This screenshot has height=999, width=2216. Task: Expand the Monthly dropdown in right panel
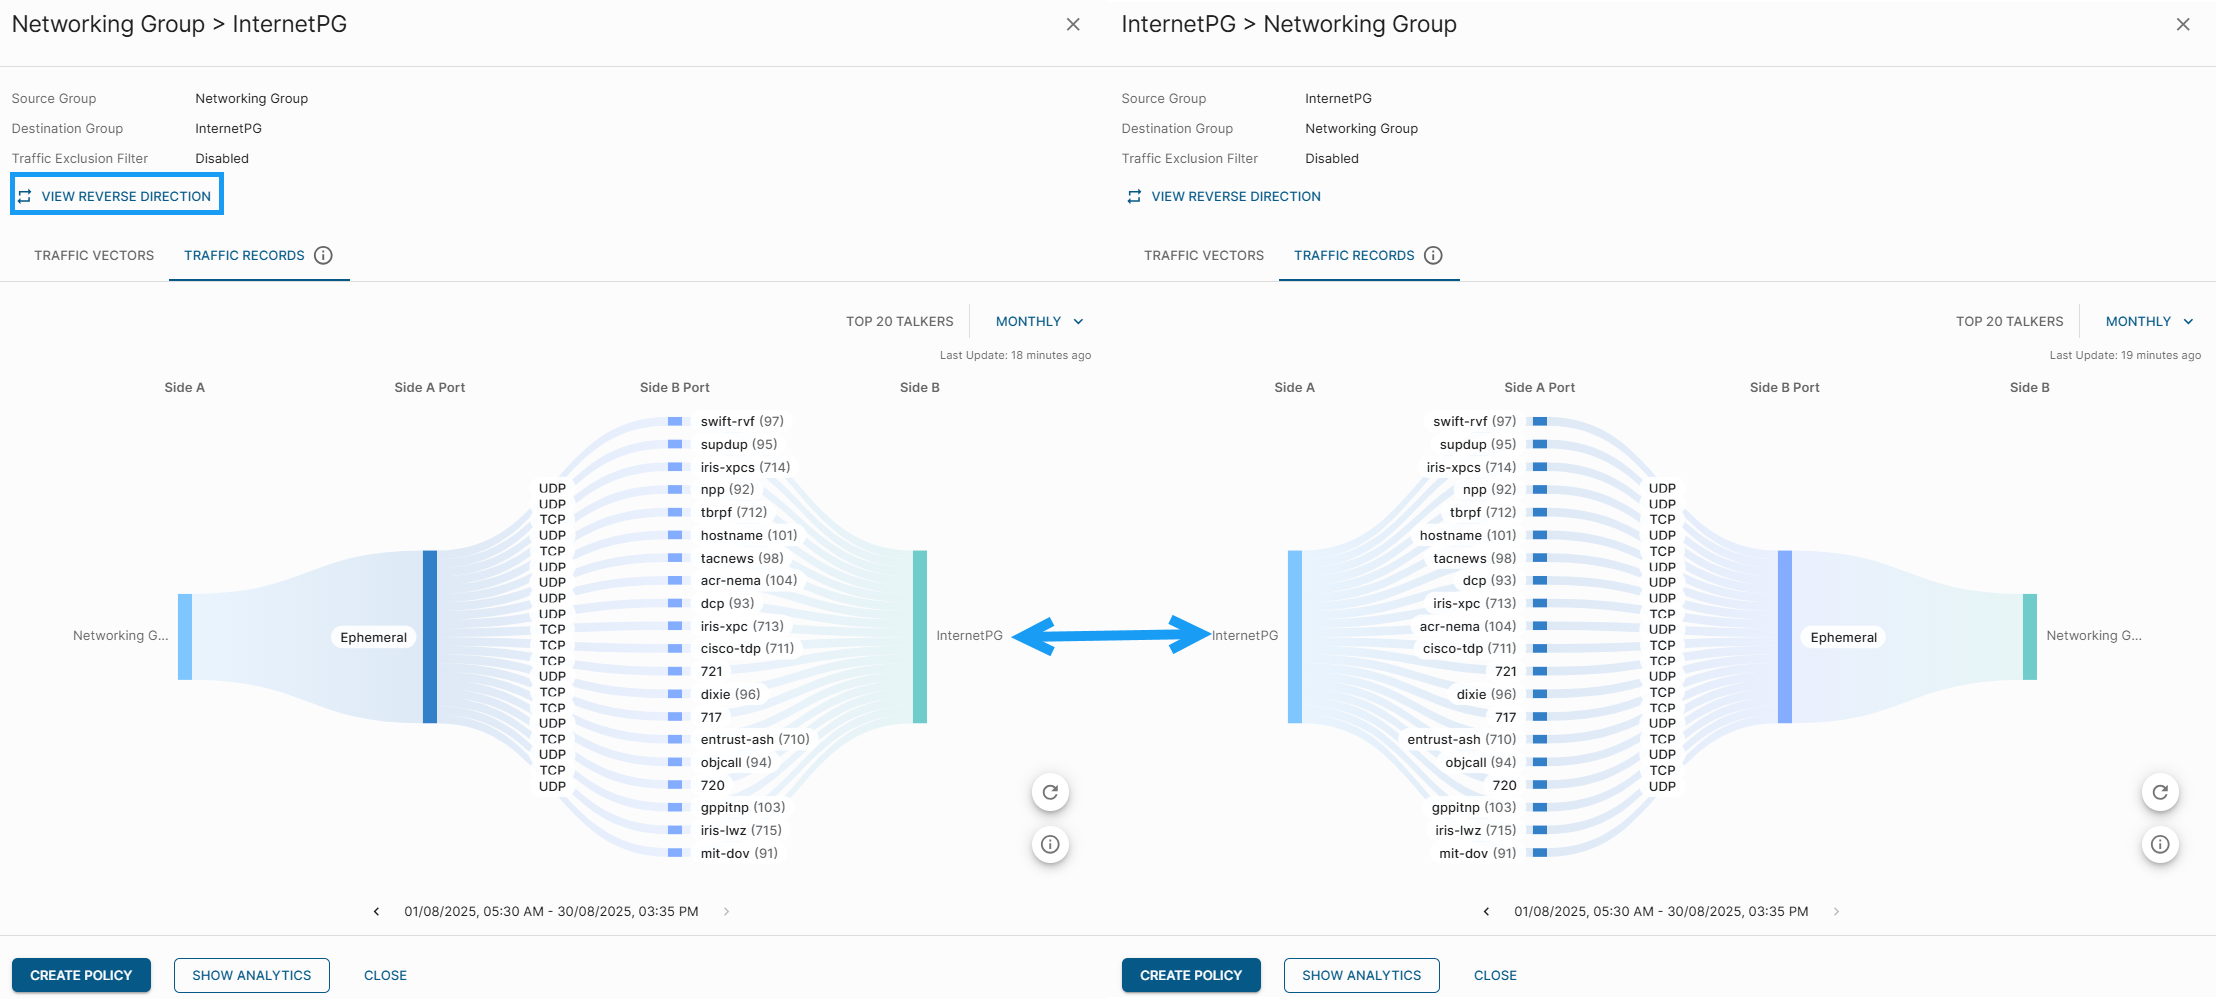pos(2149,322)
